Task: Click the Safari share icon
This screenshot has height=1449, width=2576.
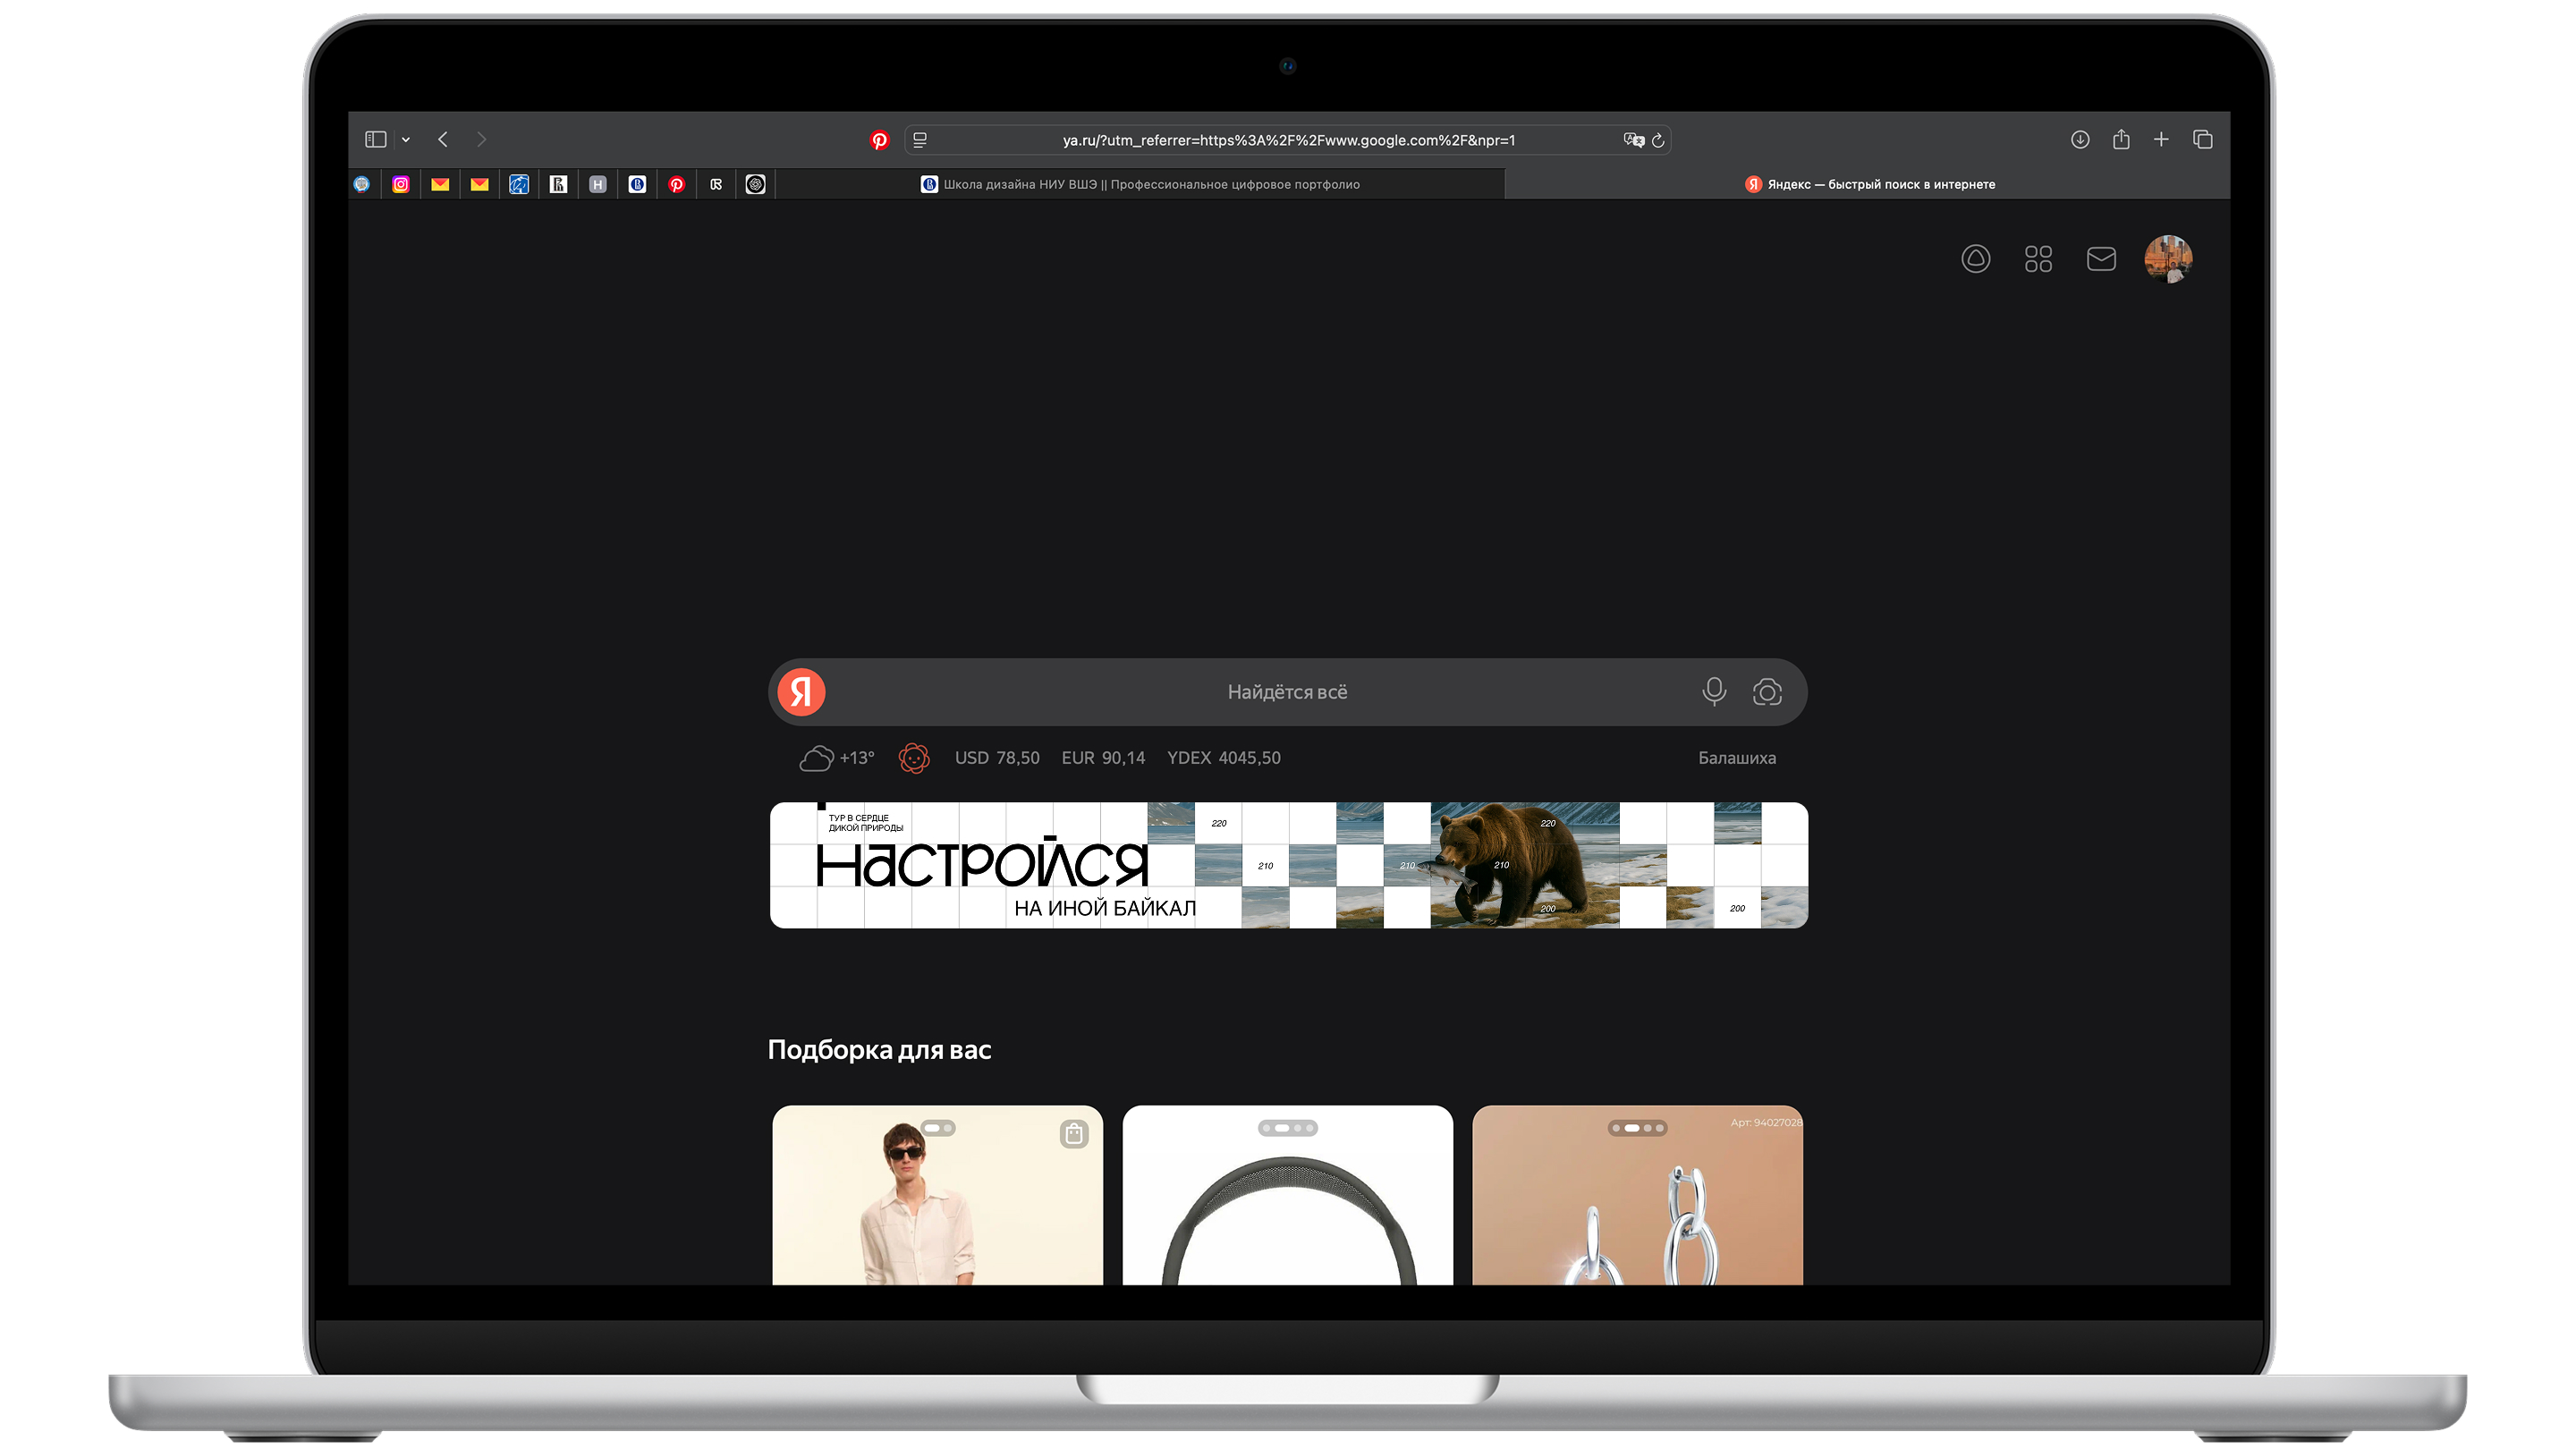Action: pos(2120,139)
